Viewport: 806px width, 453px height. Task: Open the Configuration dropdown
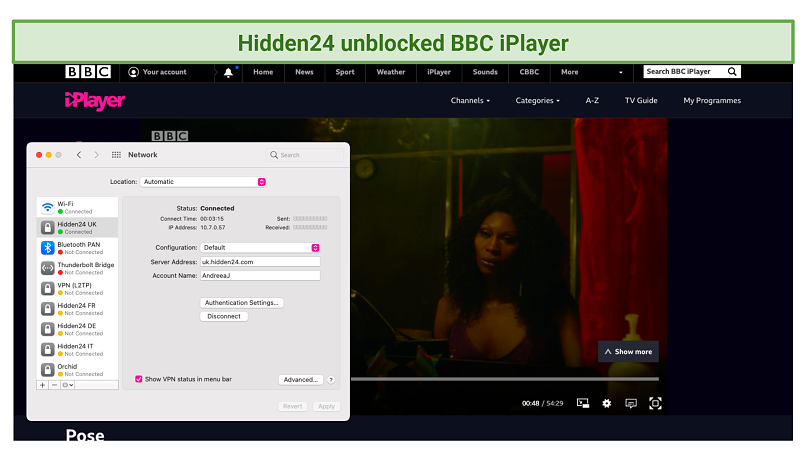(260, 247)
